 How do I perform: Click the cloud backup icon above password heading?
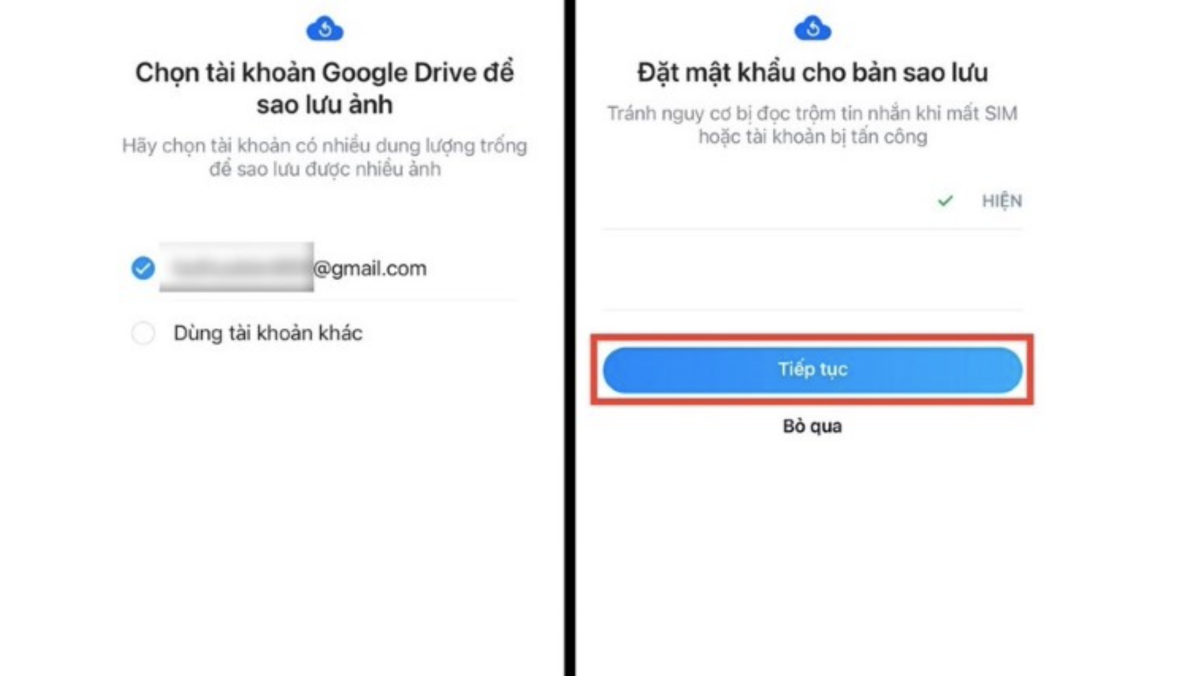coord(813,29)
